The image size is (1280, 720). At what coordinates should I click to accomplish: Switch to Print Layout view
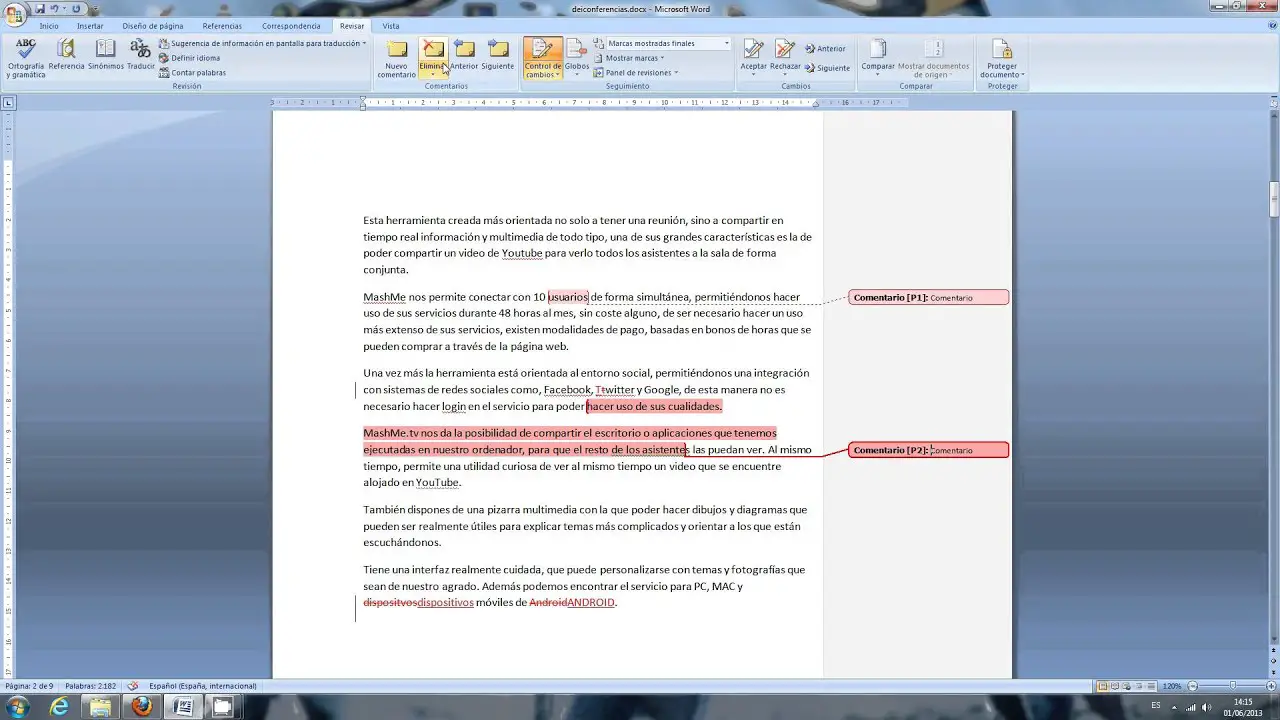pos(1103,686)
